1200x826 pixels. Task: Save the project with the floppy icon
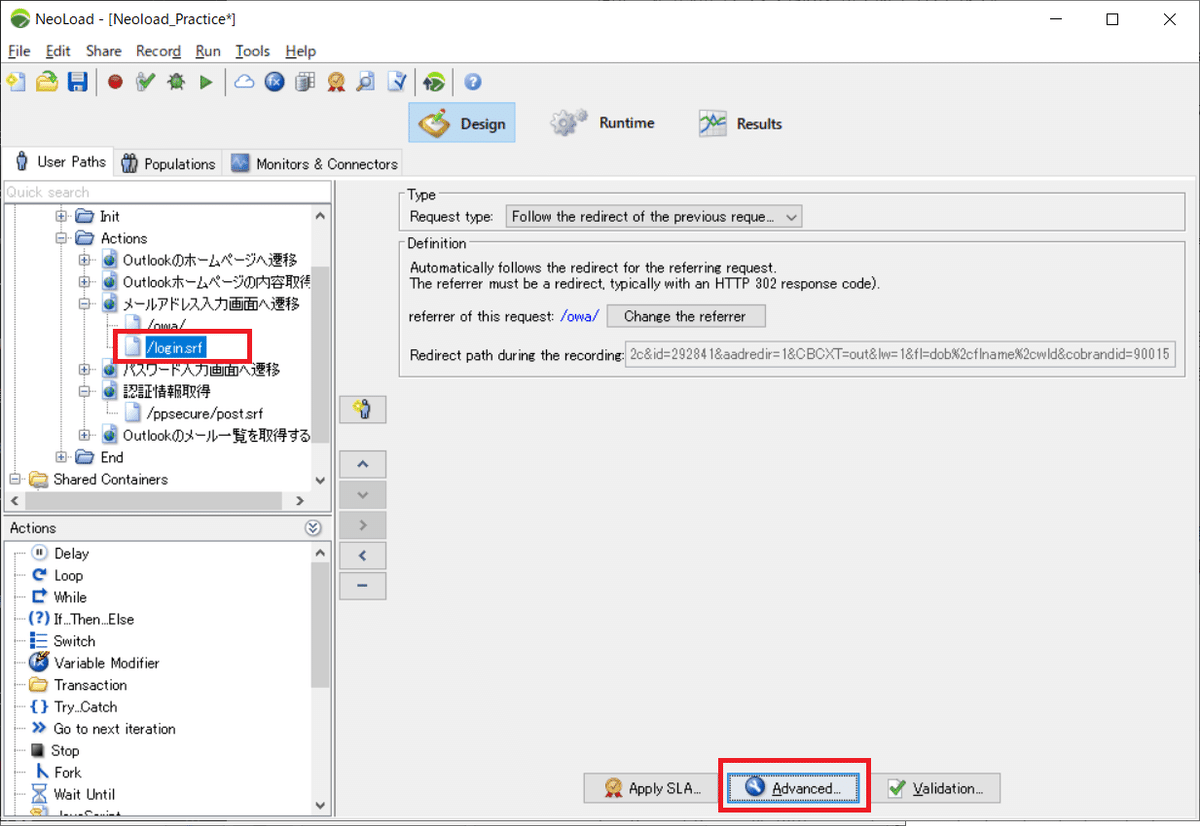pyautogui.click(x=77, y=82)
